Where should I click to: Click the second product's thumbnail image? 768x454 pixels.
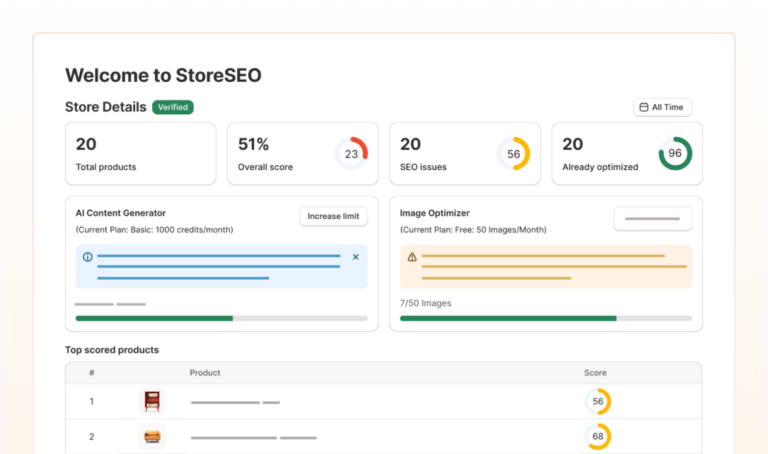tap(152, 437)
